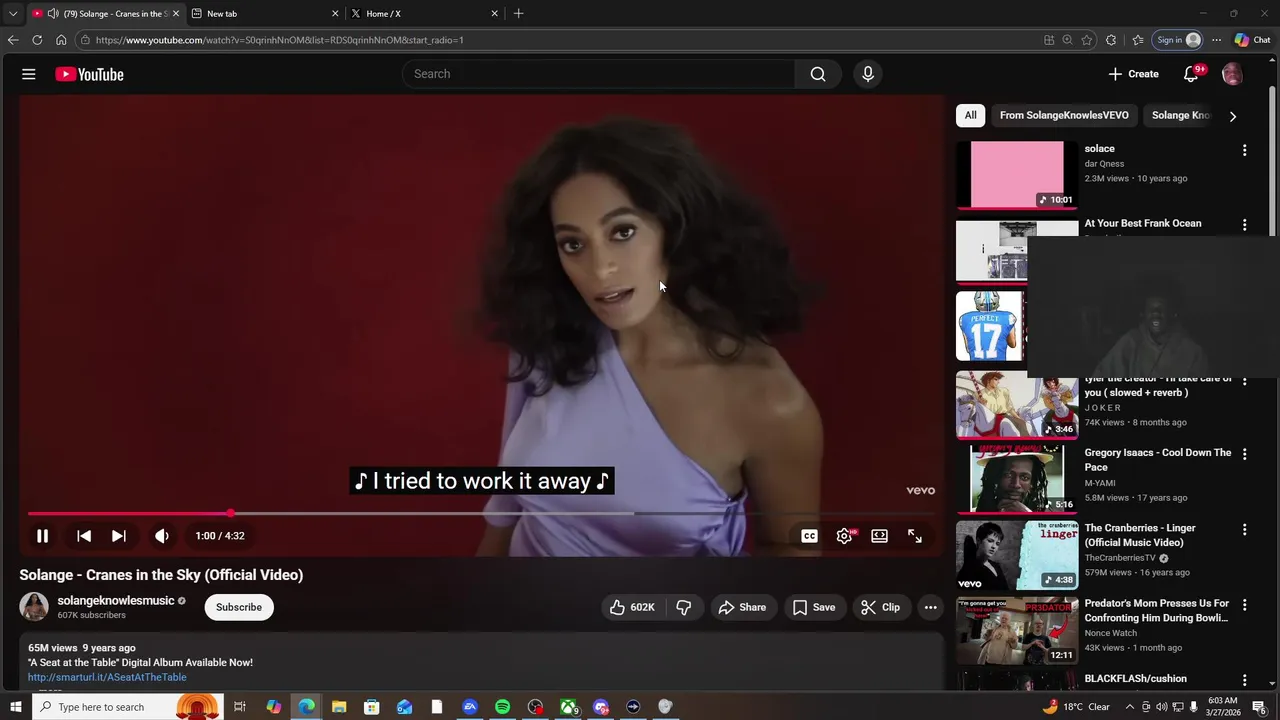Switch the player to theater mode

pos(880,536)
